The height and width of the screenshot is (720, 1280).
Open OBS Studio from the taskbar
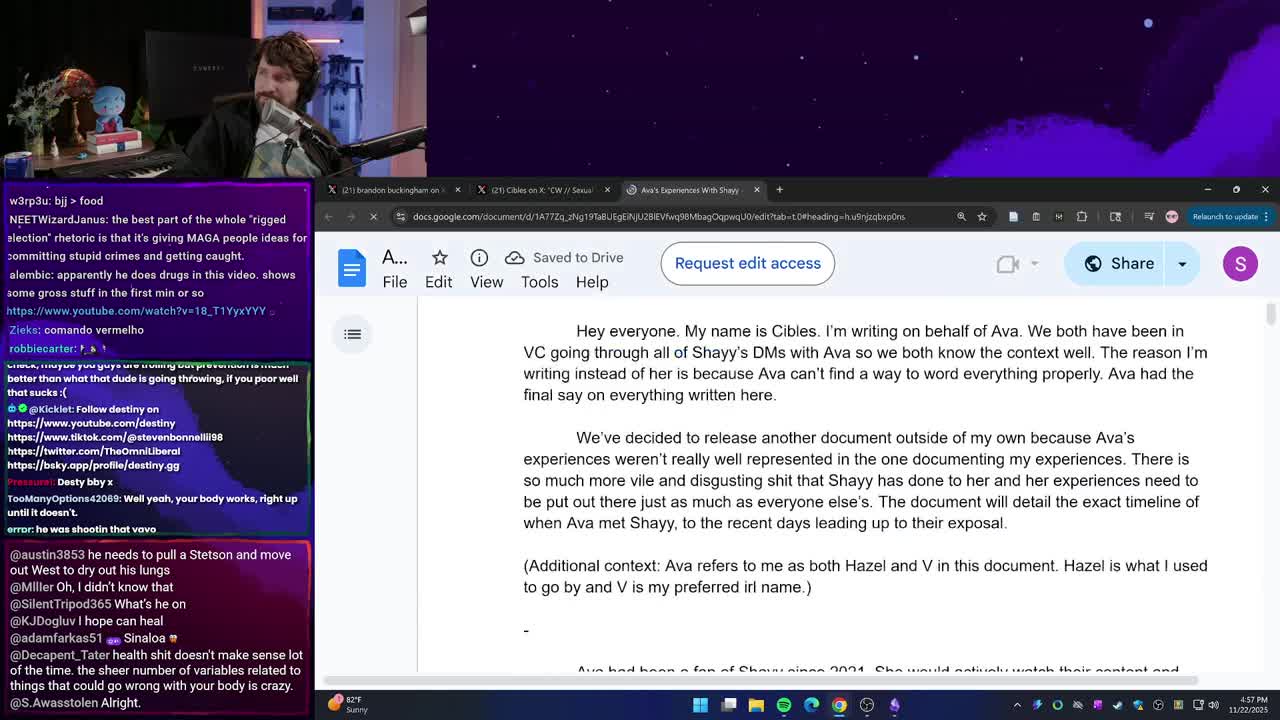pyautogui.click(x=867, y=705)
